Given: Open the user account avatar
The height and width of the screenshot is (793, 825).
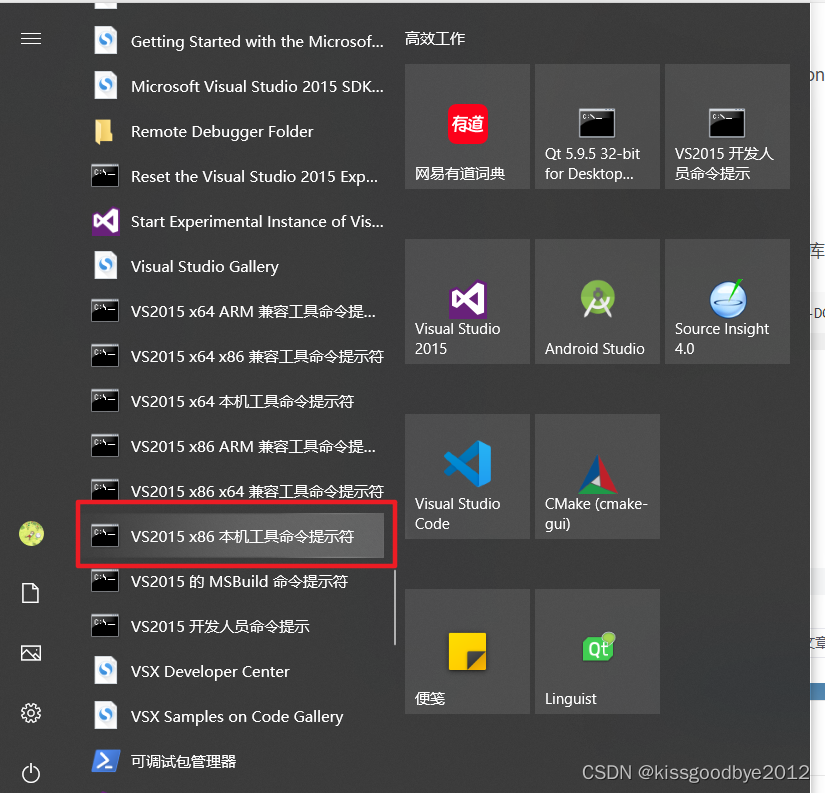Looking at the screenshot, I should tap(32, 534).
